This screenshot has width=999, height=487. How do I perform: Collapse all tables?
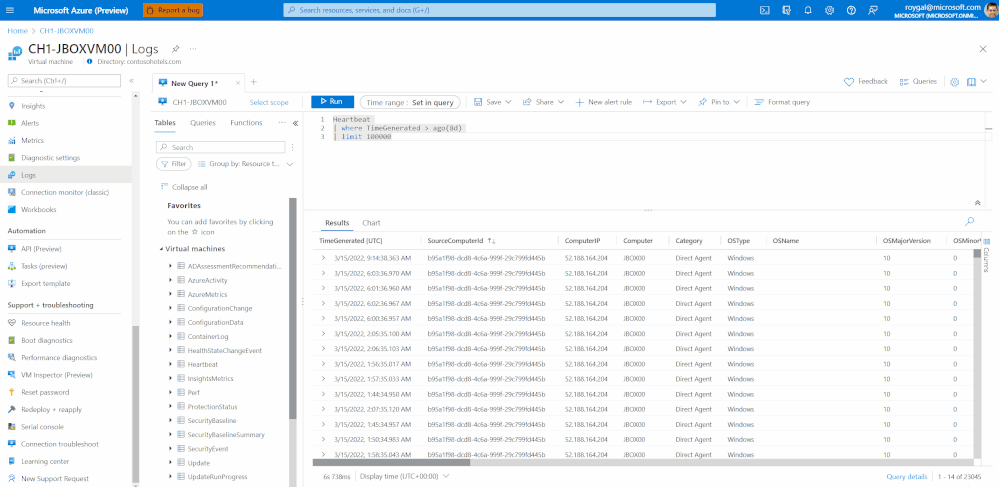(x=183, y=187)
